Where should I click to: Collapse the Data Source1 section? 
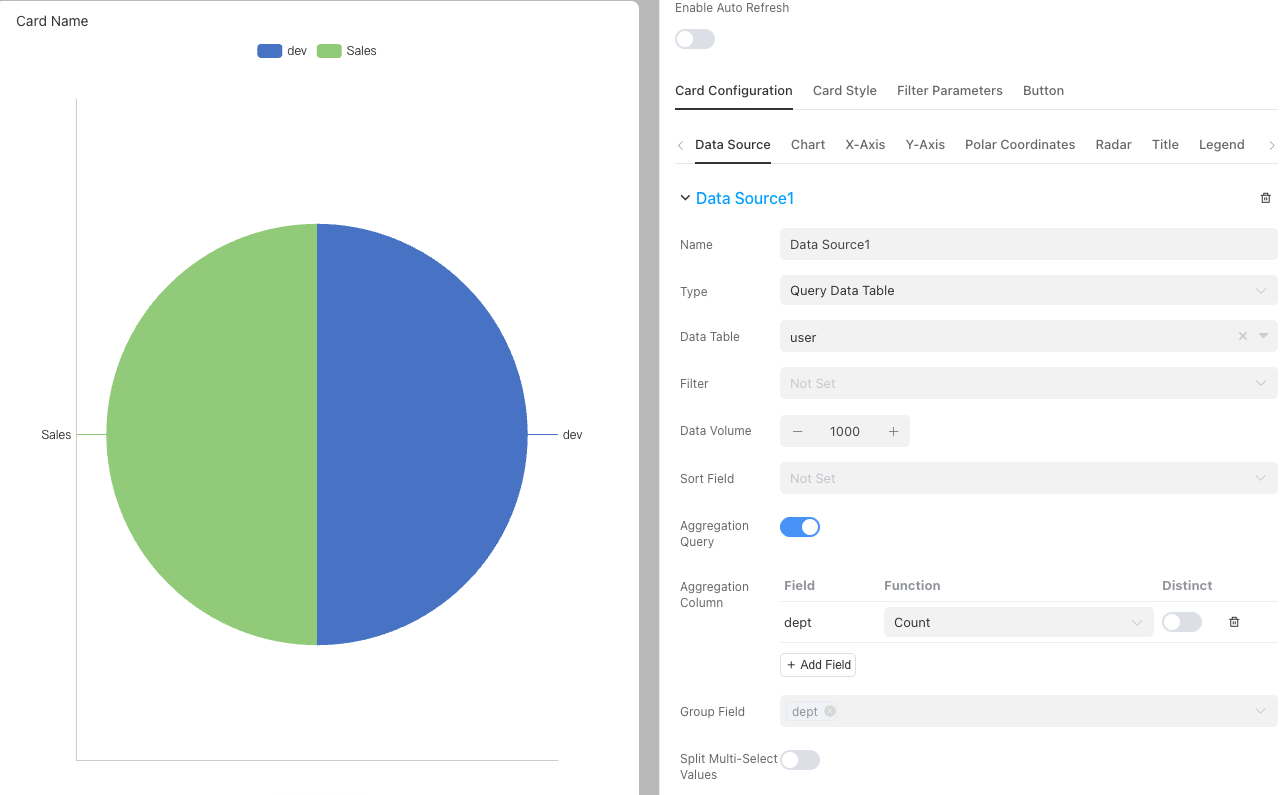tap(685, 198)
